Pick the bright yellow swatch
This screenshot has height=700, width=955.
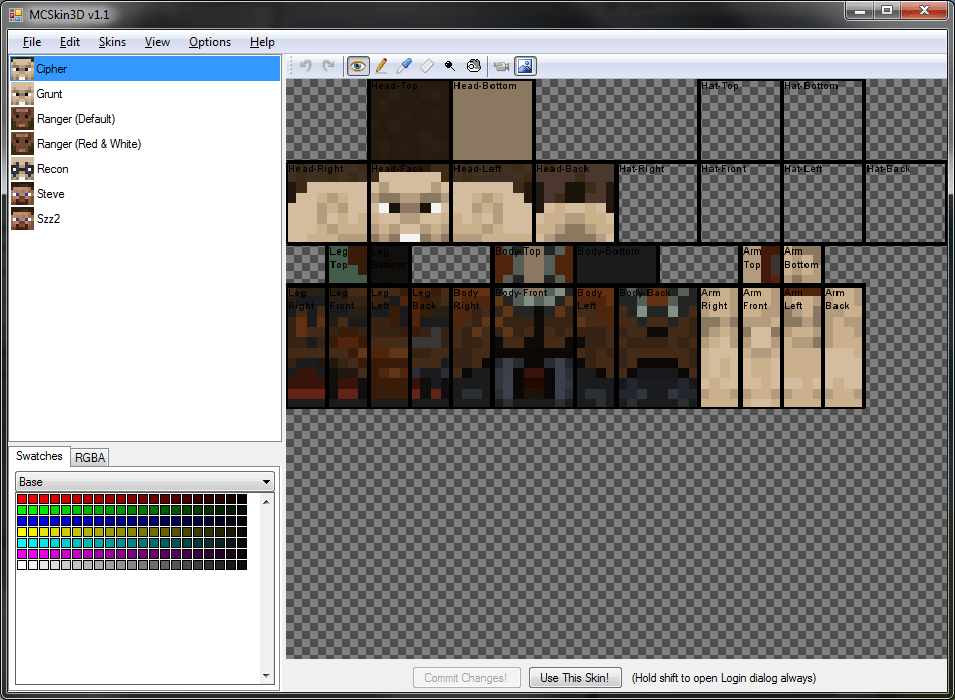[22, 532]
